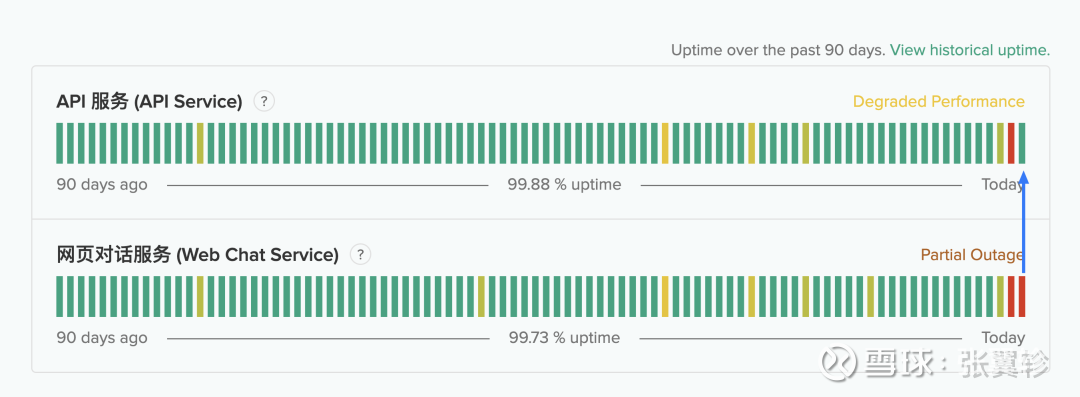Image resolution: width=1080 pixels, height=397 pixels.
Task: Click the Degraded Performance status label
Action: (x=939, y=101)
